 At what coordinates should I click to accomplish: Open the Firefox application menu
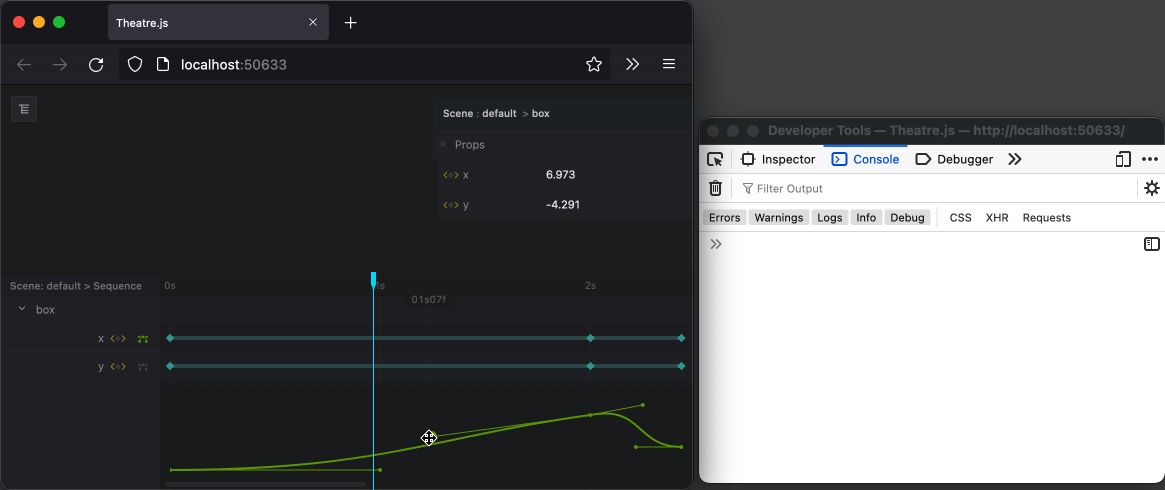pos(669,65)
